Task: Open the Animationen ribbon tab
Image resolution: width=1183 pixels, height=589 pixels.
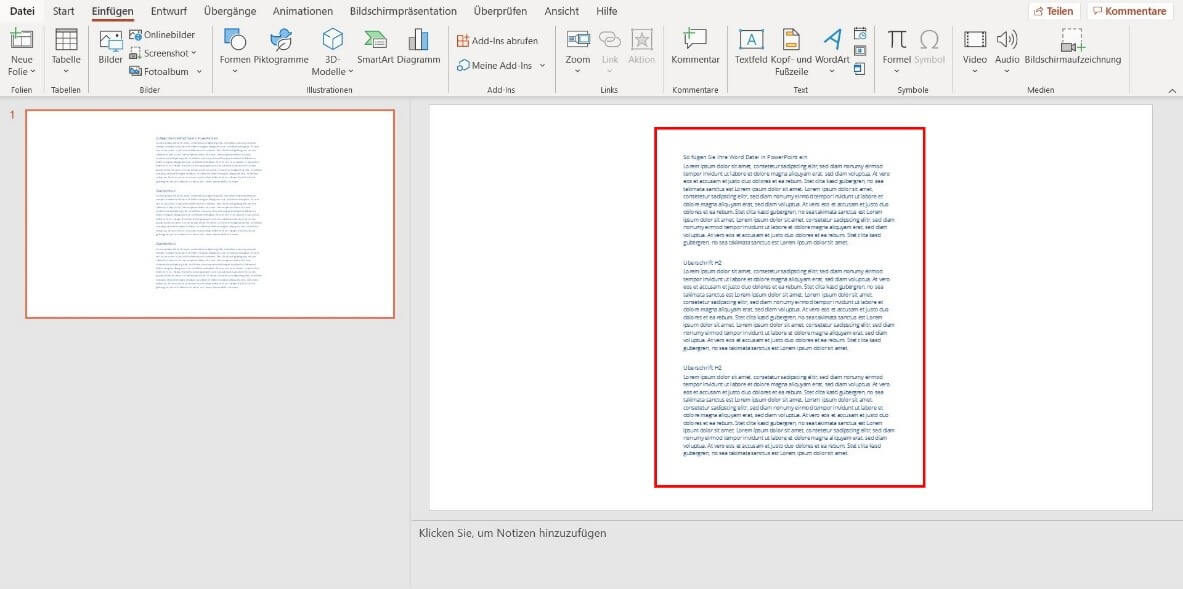Action: click(x=302, y=11)
